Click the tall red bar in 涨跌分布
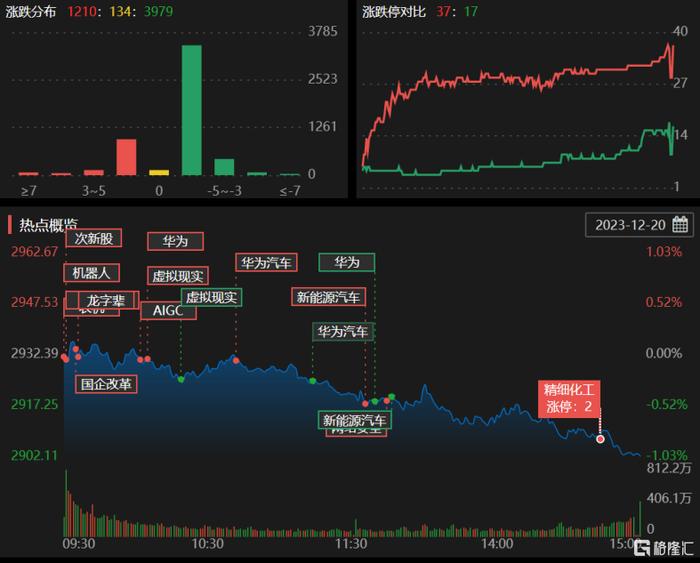 (x=126, y=157)
